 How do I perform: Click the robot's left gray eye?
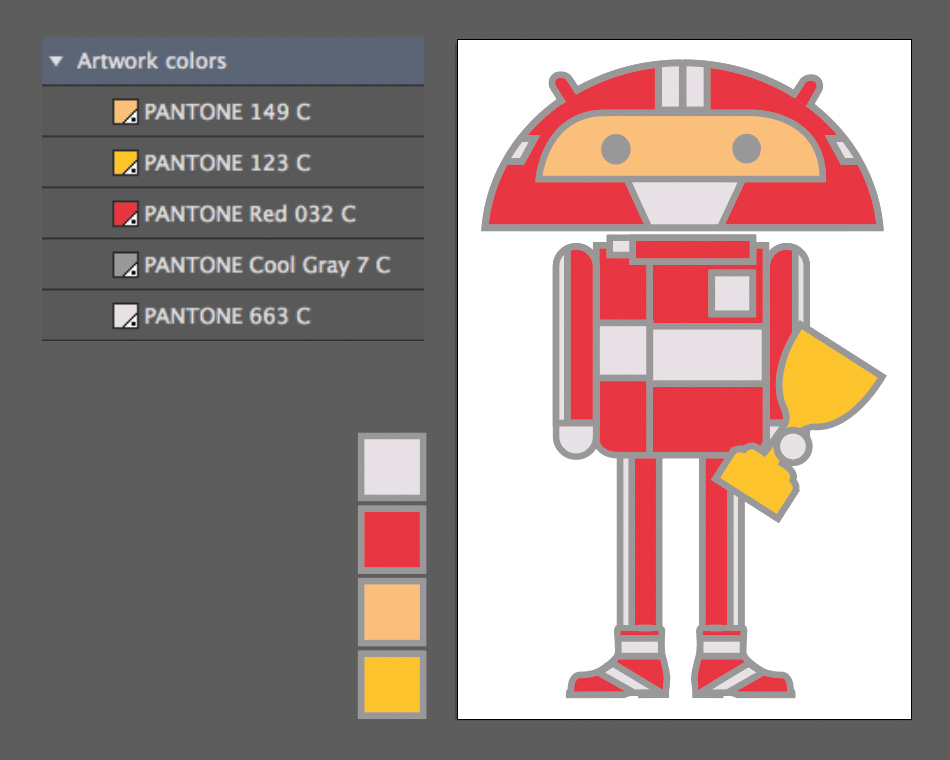(616, 149)
